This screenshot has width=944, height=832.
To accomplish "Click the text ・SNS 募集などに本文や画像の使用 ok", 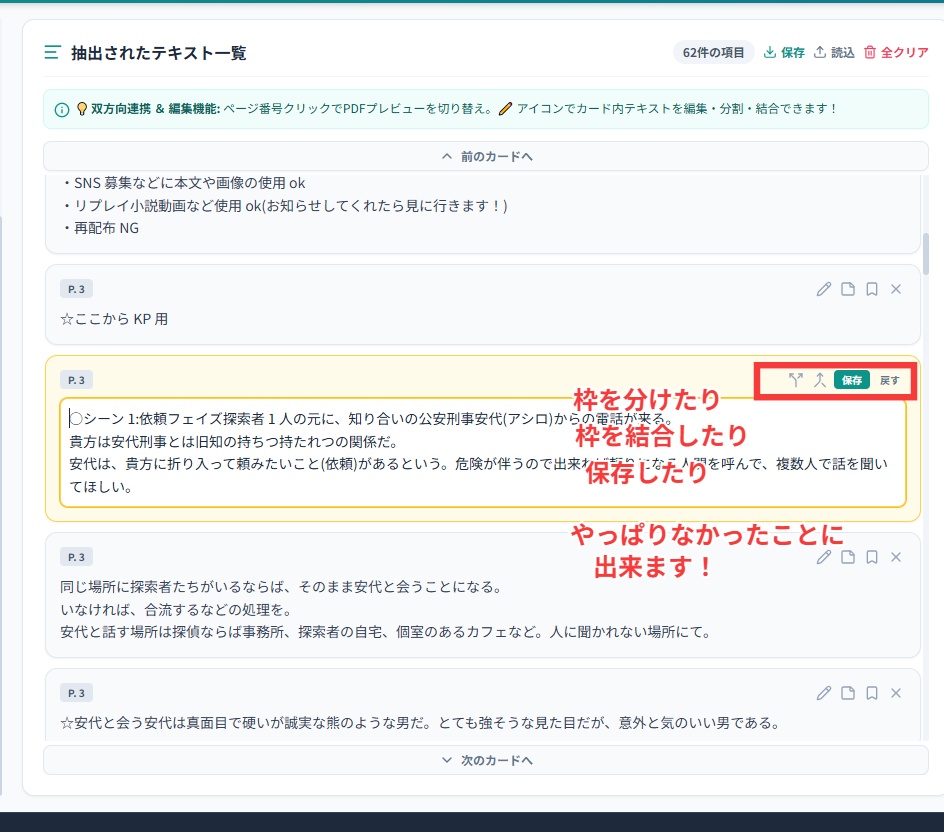I will (x=184, y=183).
